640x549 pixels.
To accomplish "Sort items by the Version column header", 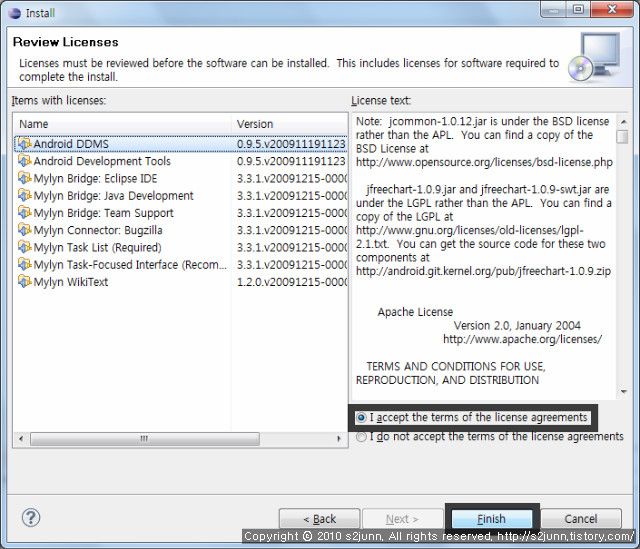I will [289, 124].
